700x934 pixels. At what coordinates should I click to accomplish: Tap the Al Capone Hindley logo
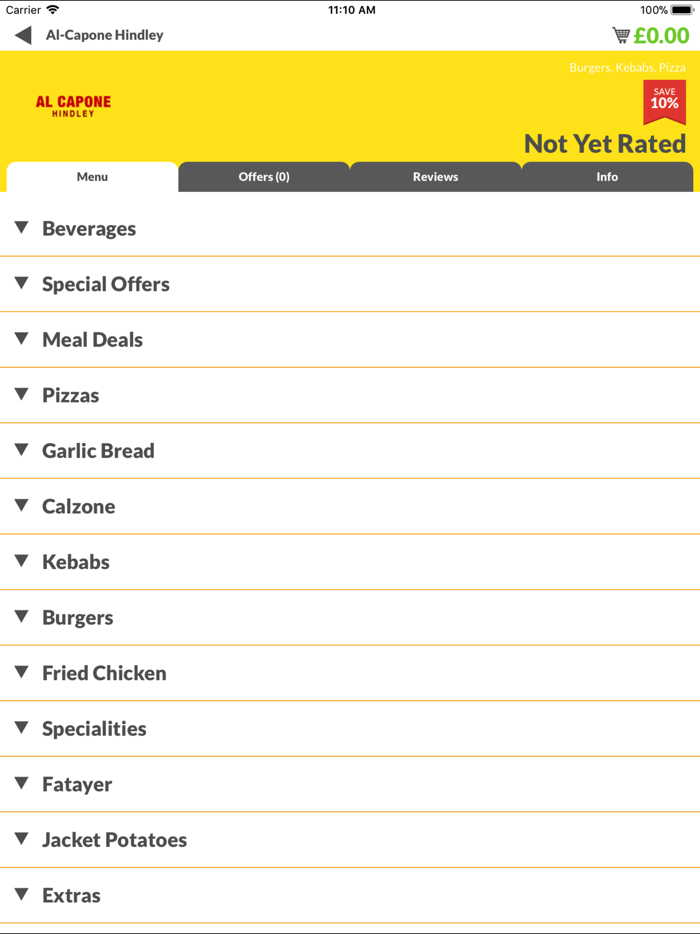[73, 106]
